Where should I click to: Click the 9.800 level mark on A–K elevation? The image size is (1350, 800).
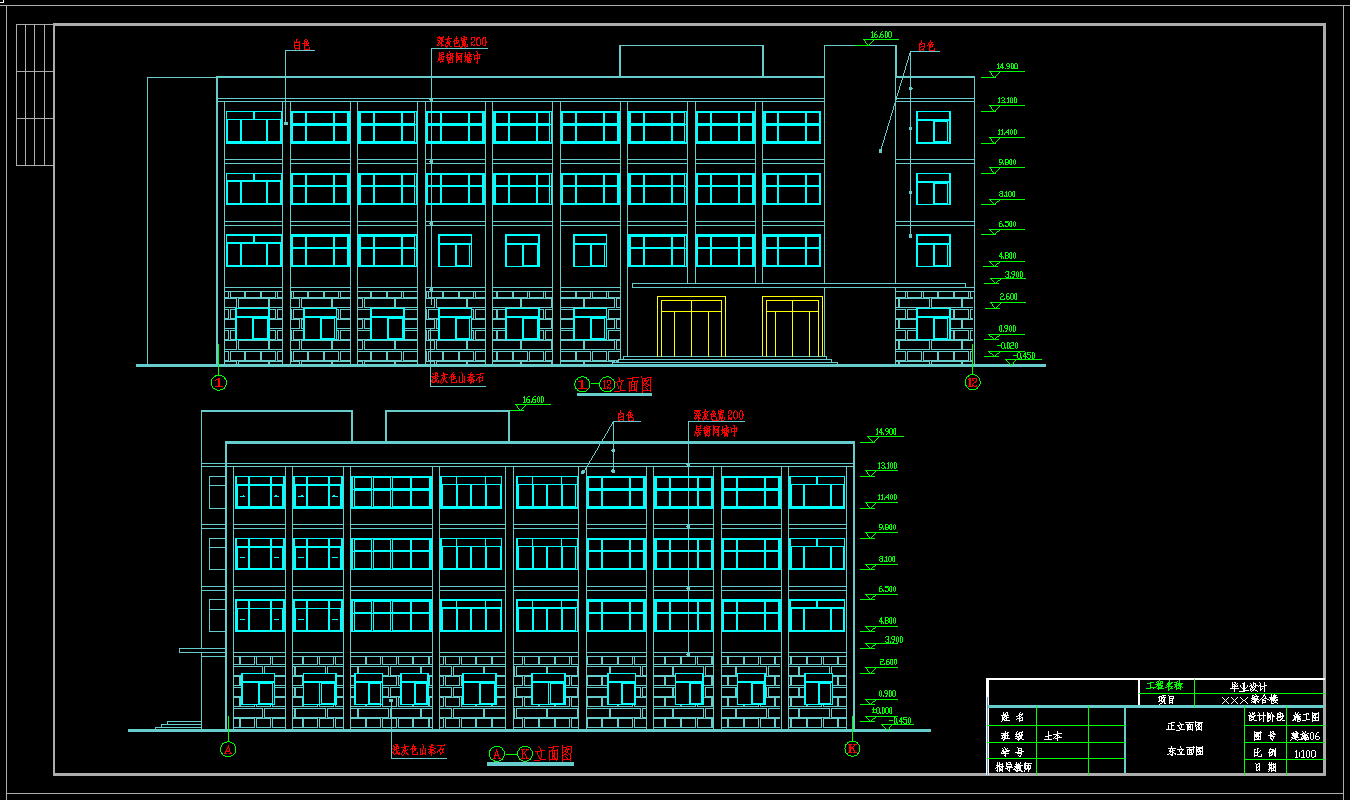click(887, 528)
